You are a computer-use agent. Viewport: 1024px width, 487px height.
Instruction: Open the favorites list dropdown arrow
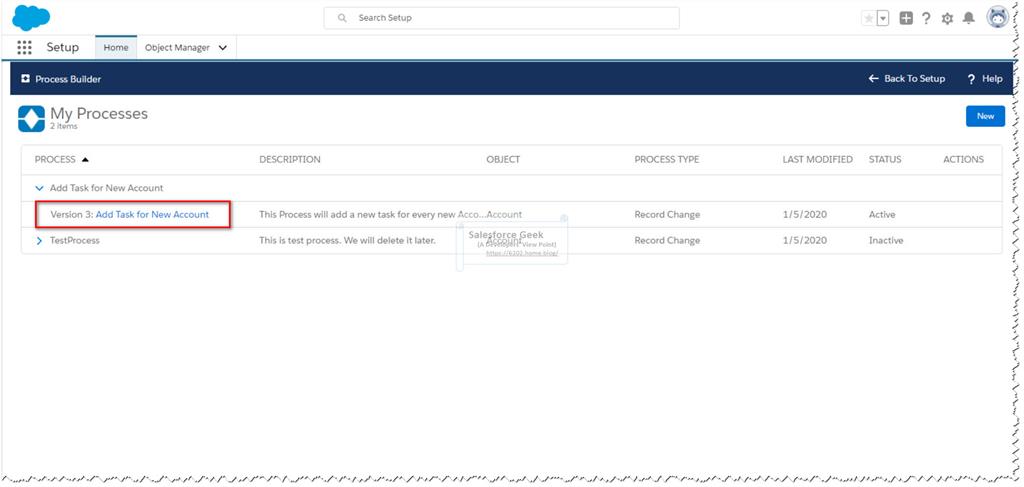click(x=883, y=18)
